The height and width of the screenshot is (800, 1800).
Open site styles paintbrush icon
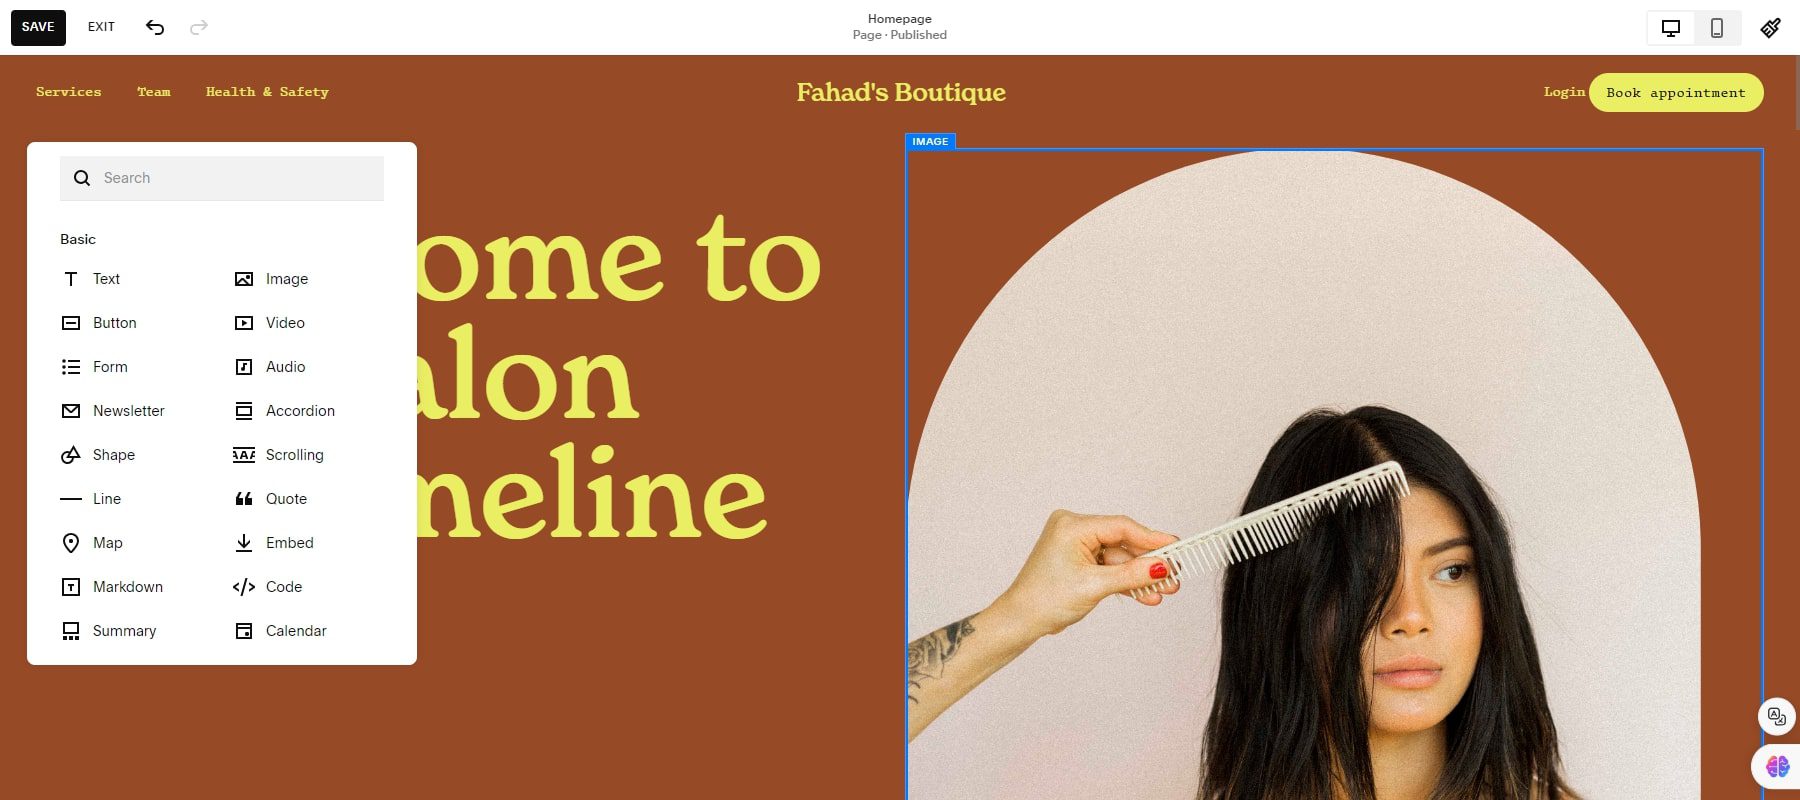pyautogui.click(x=1771, y=28)
